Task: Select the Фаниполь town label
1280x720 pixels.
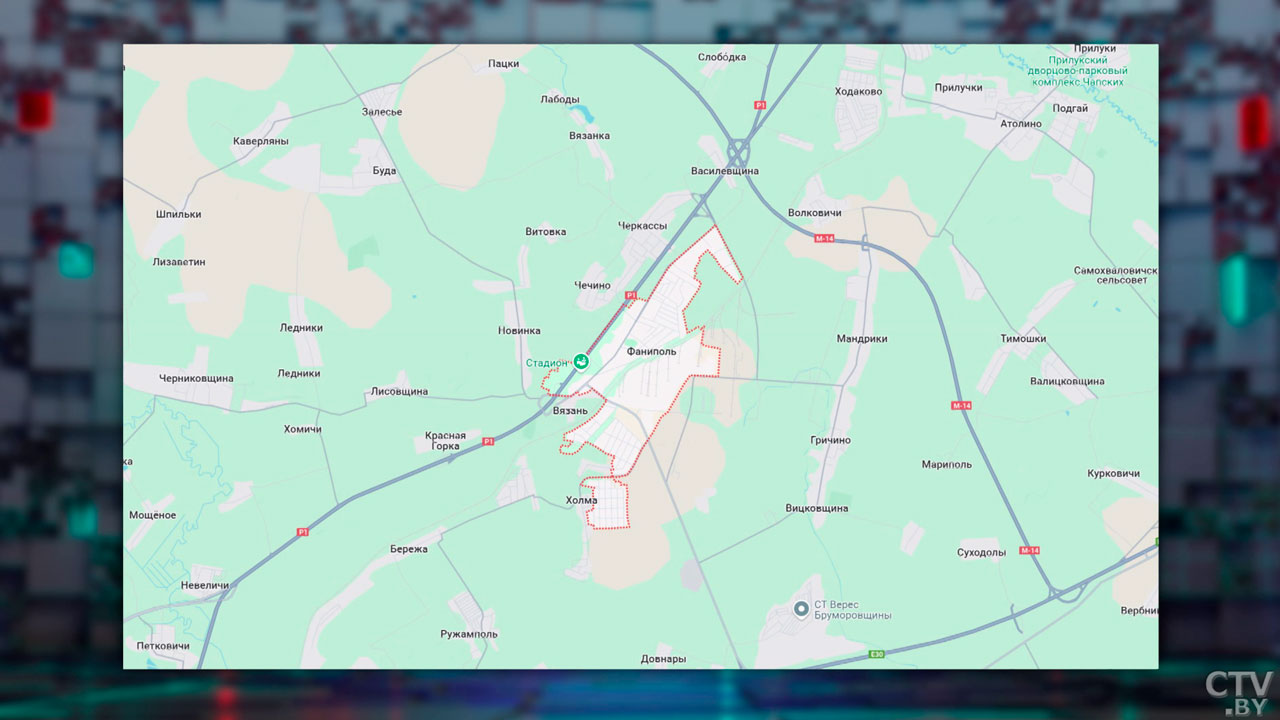Action: 651,351
